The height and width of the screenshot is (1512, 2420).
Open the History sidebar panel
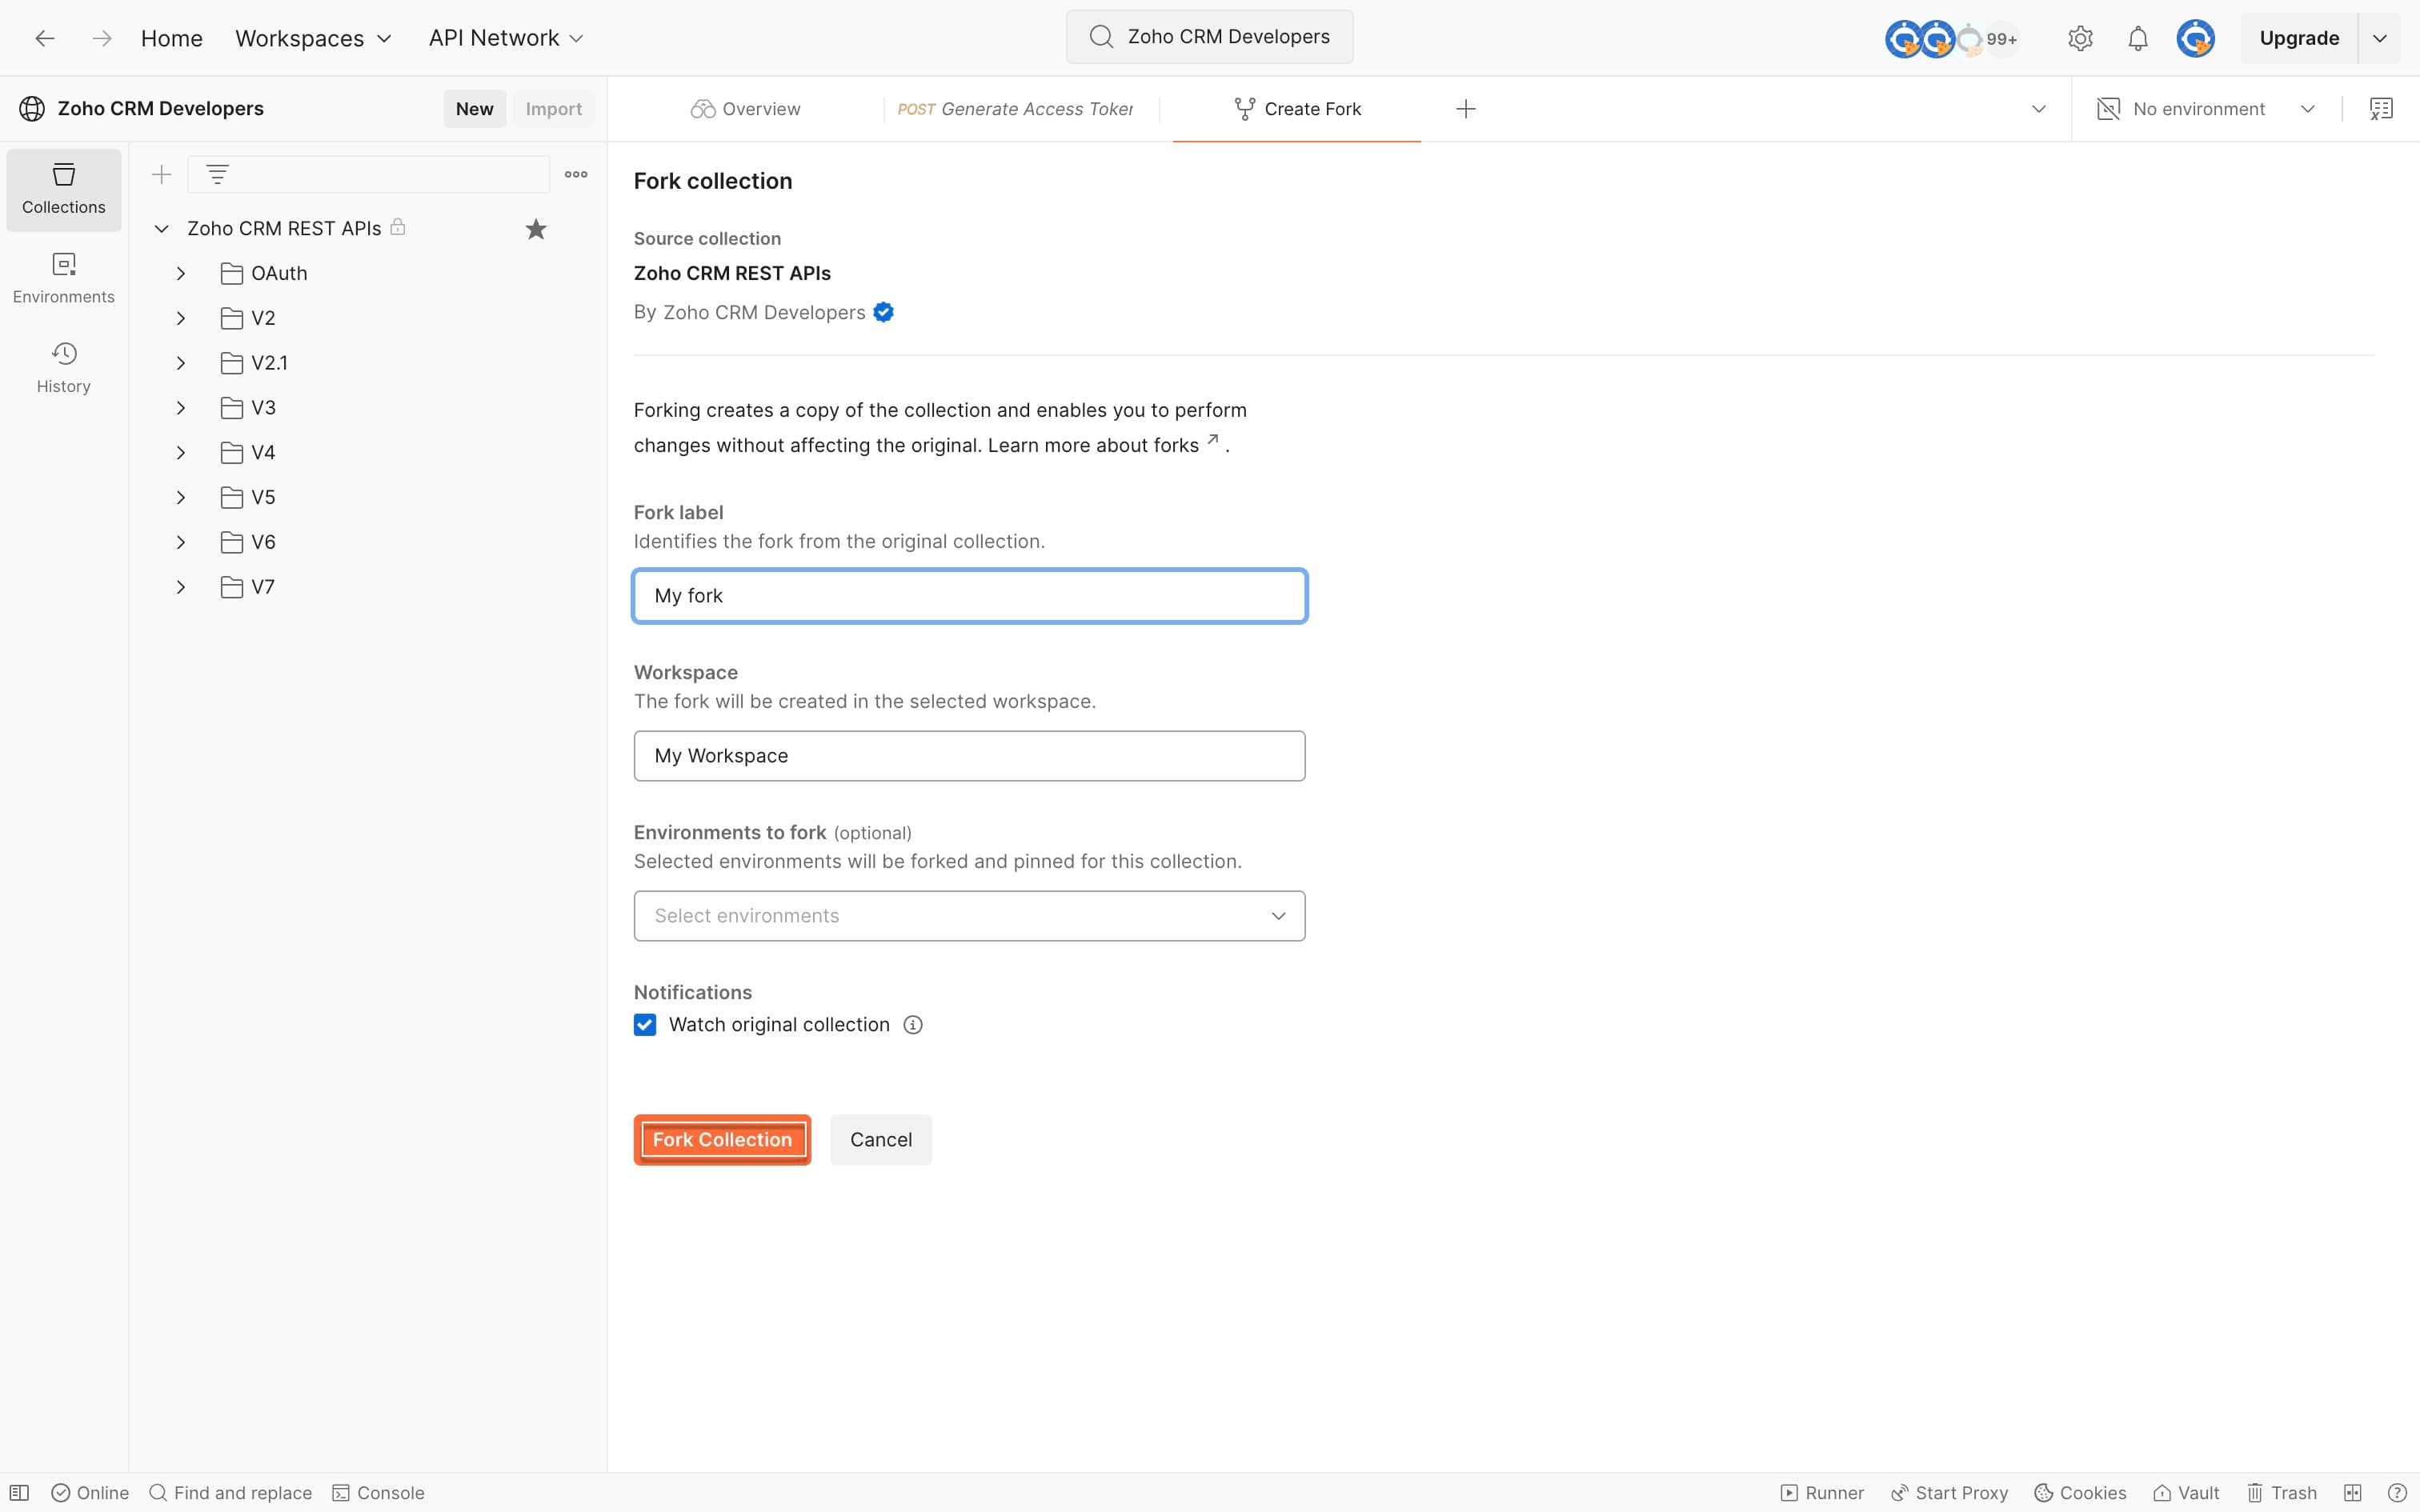point(64,368)
